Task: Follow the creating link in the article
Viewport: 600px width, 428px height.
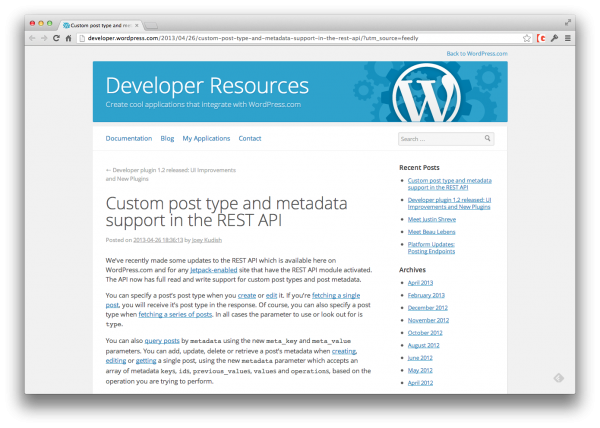Action: pos(344,351)
